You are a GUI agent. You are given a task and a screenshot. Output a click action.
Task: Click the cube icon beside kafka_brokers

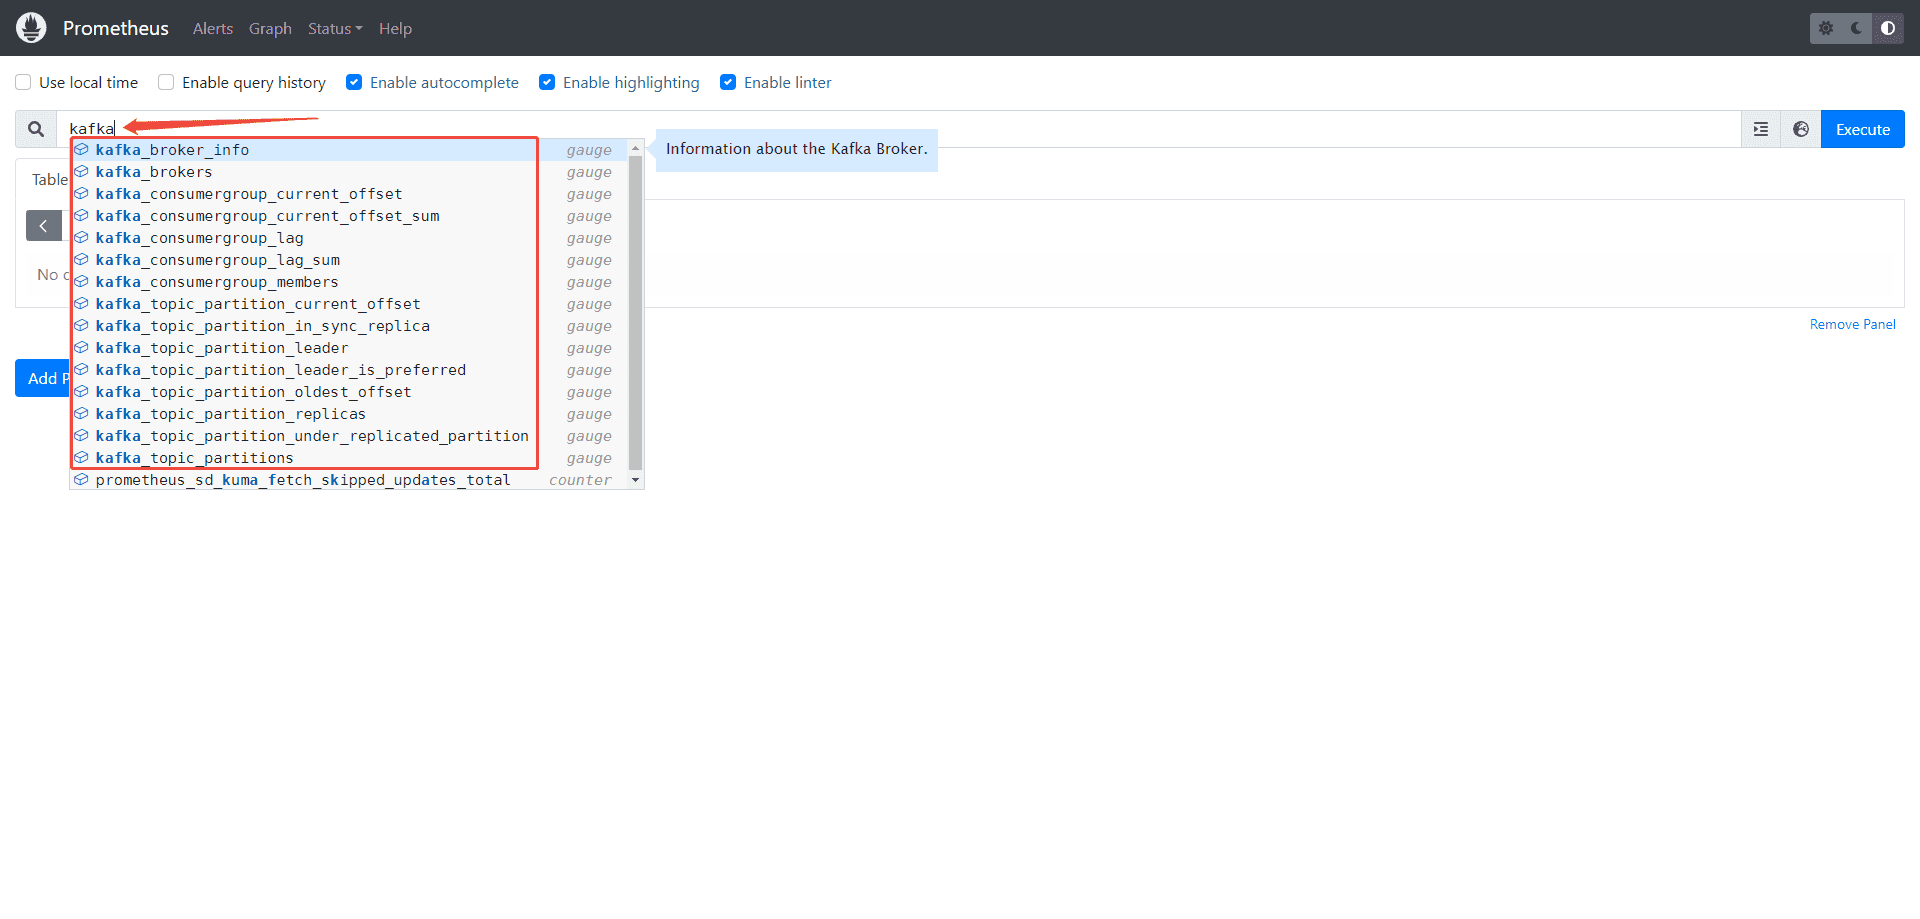(x=82, y=172)
